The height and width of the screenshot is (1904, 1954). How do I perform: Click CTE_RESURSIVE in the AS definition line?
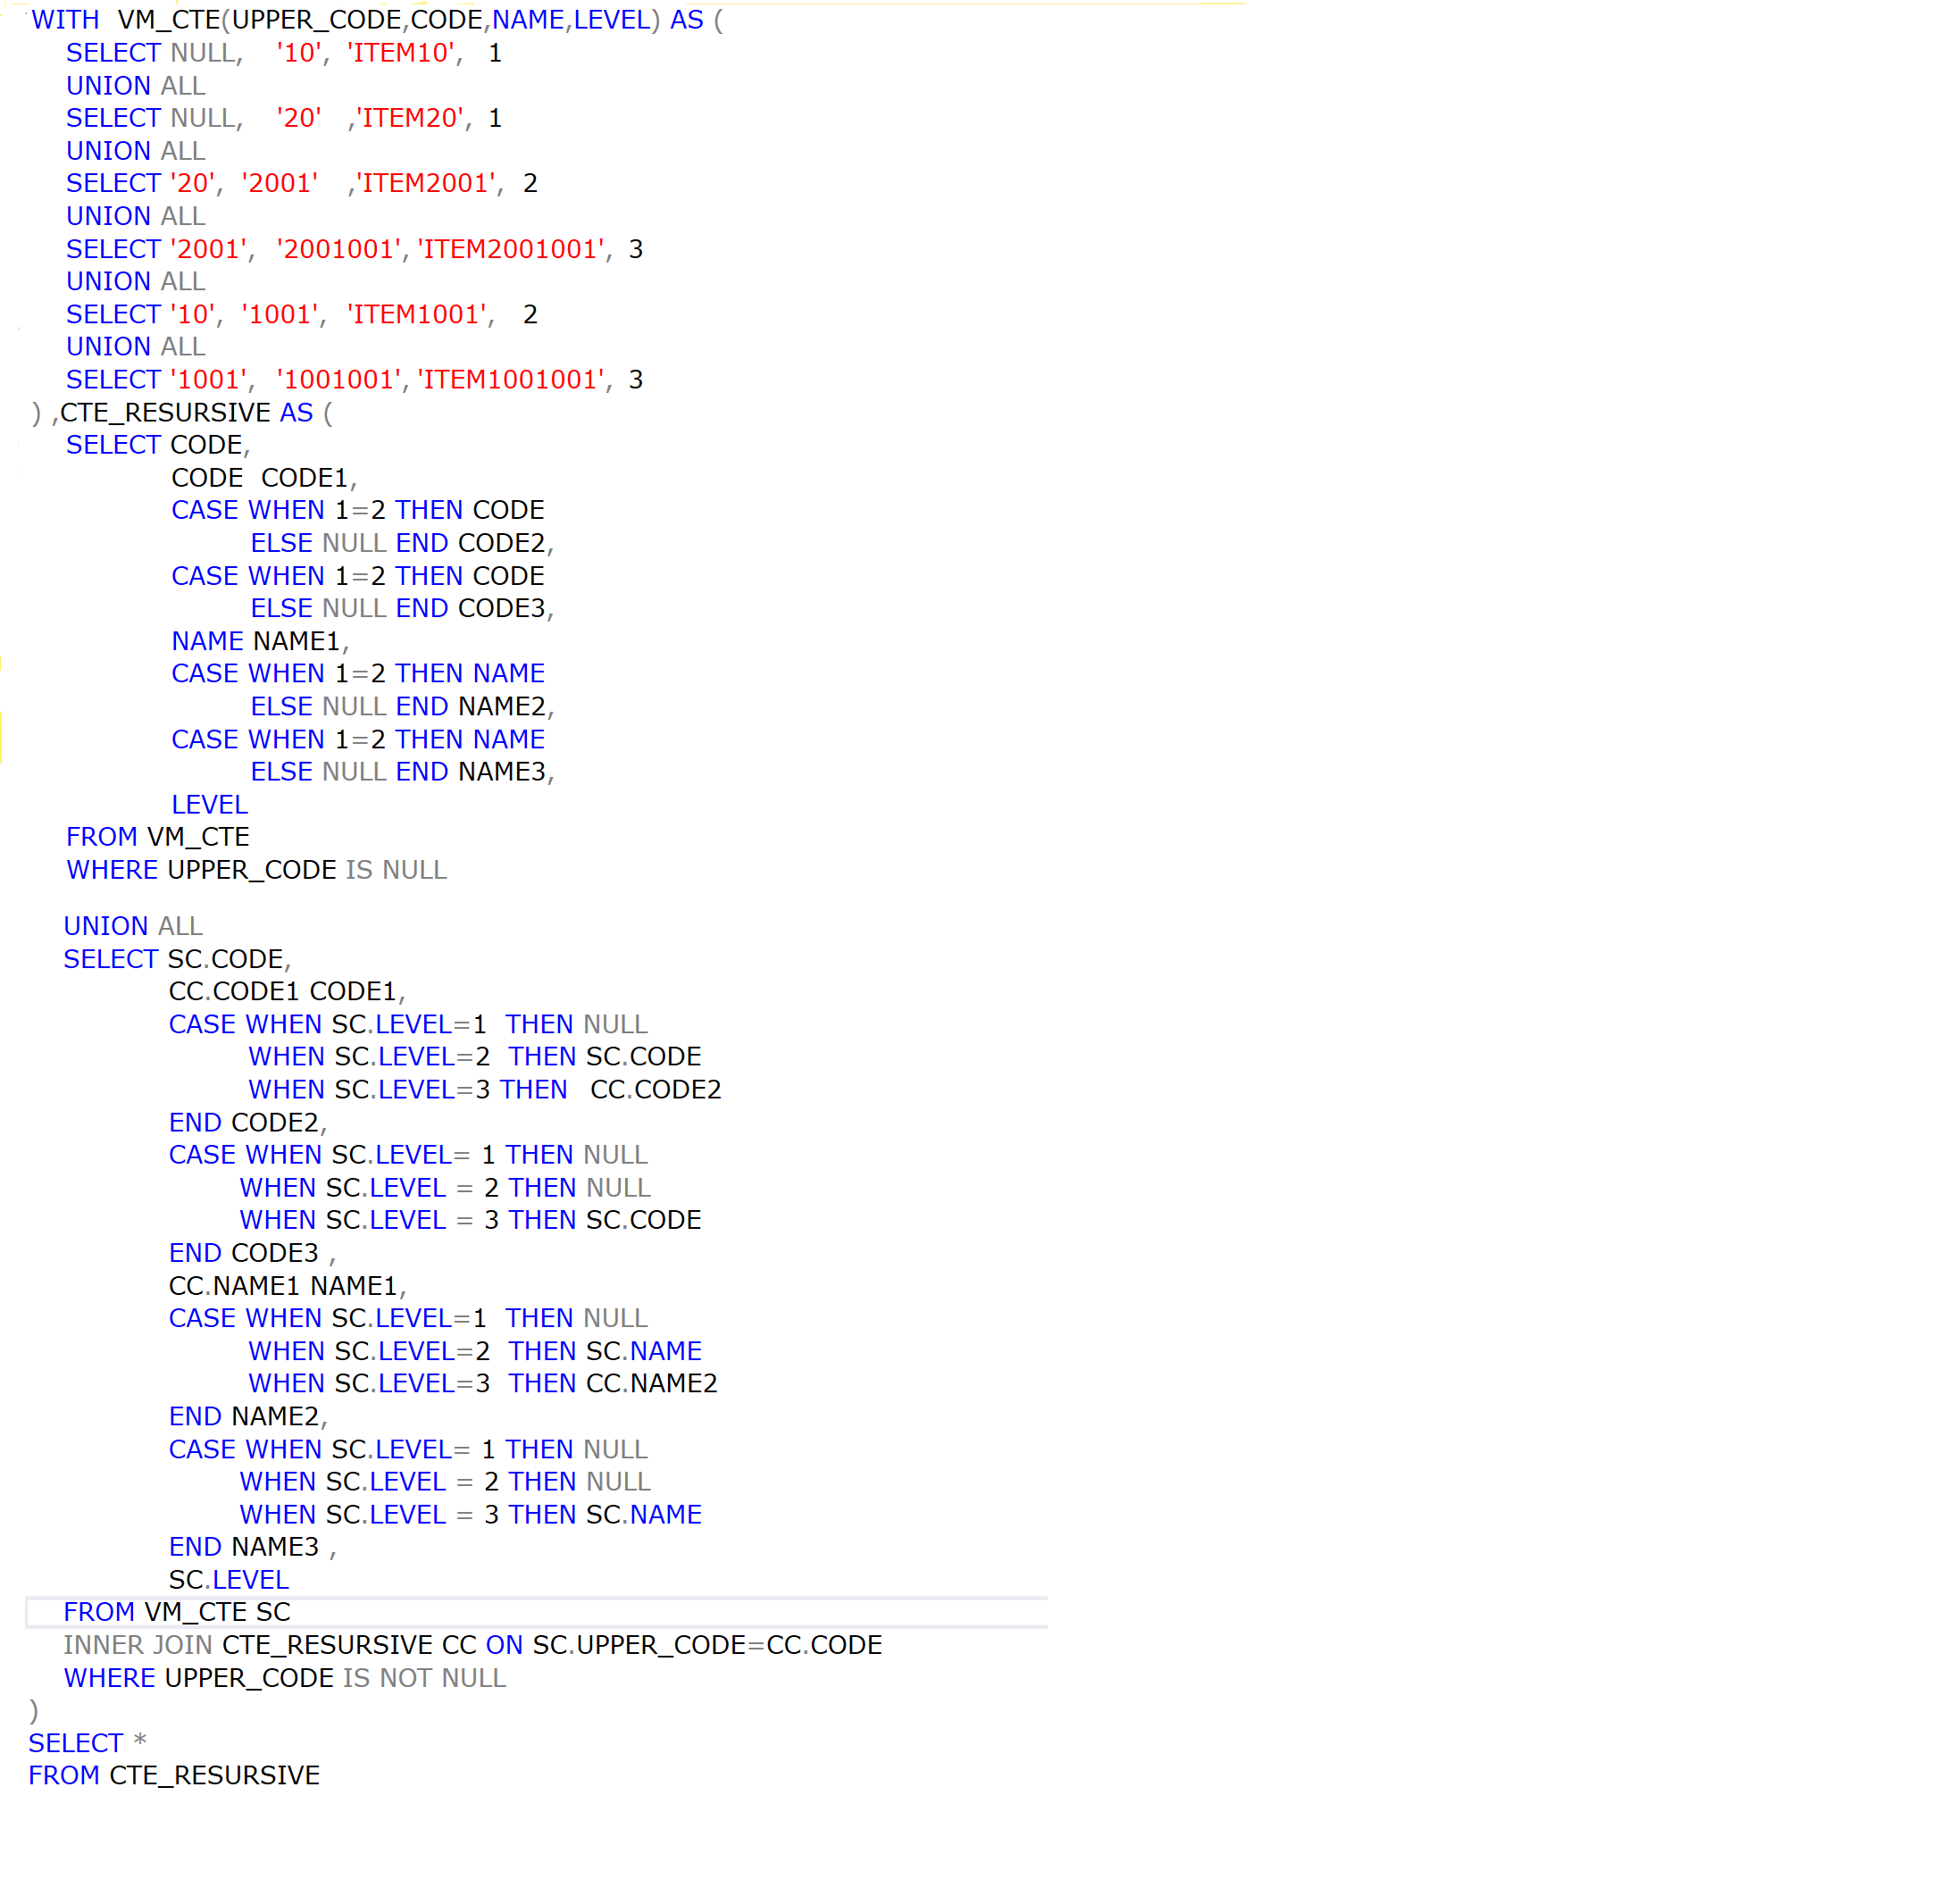click(165, 413)
